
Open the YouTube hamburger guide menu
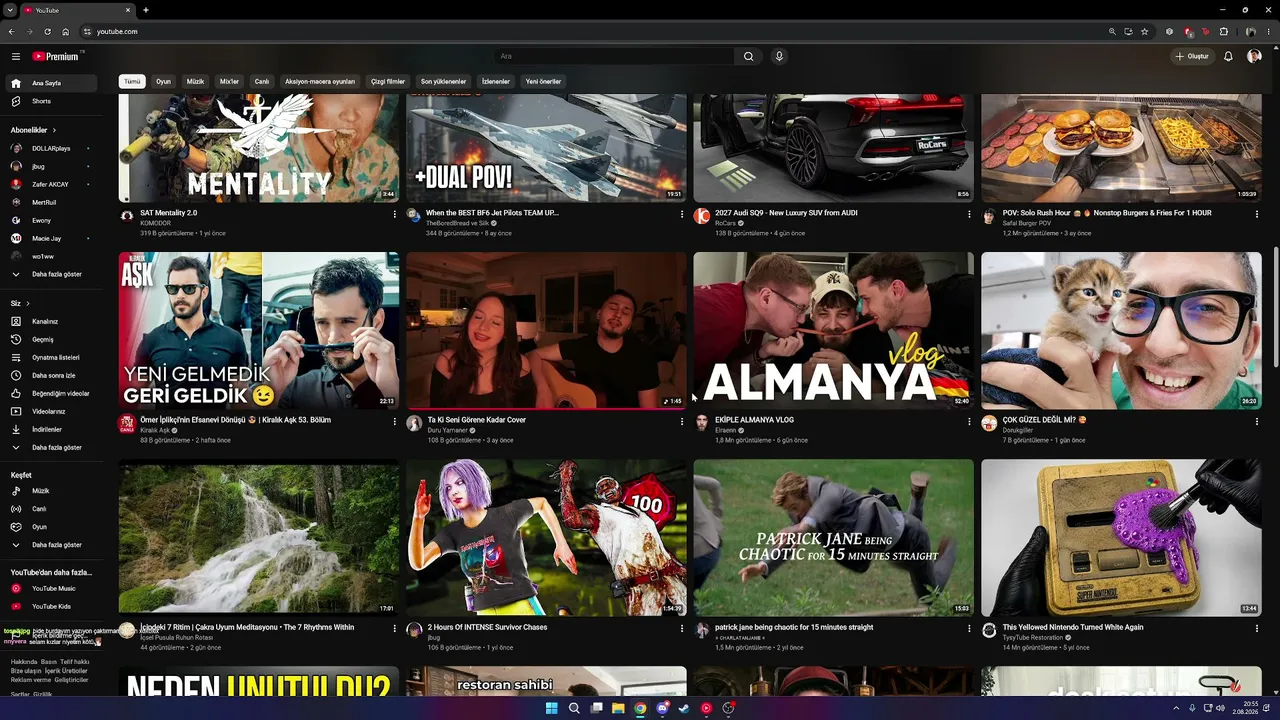pos(16,56)
